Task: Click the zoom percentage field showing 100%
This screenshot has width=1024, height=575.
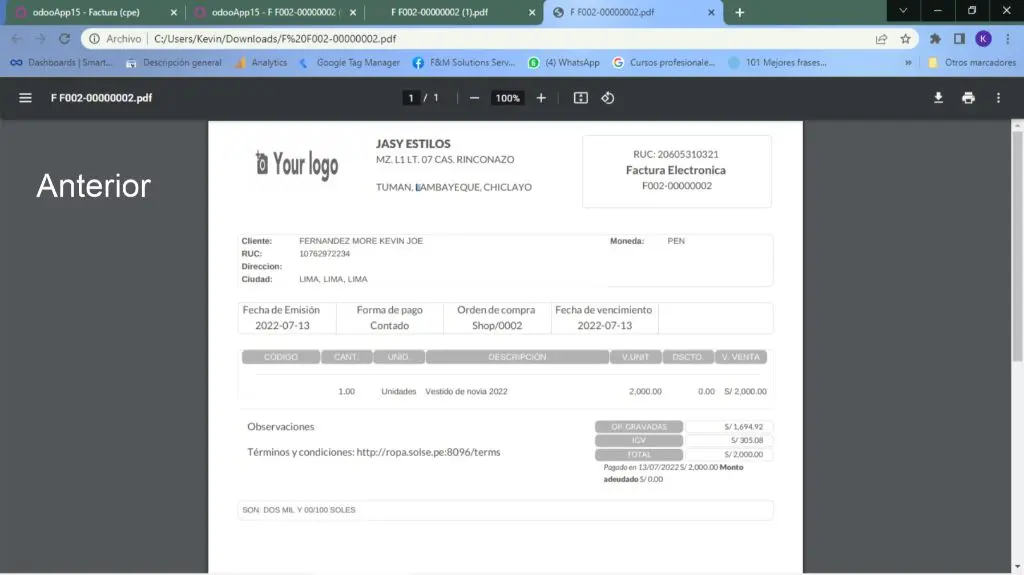Action: coord(508,98)
